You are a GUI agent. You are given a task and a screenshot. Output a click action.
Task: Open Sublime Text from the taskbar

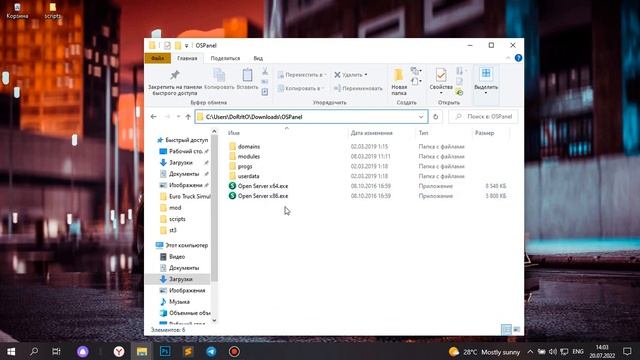click(x=188, y=351)
